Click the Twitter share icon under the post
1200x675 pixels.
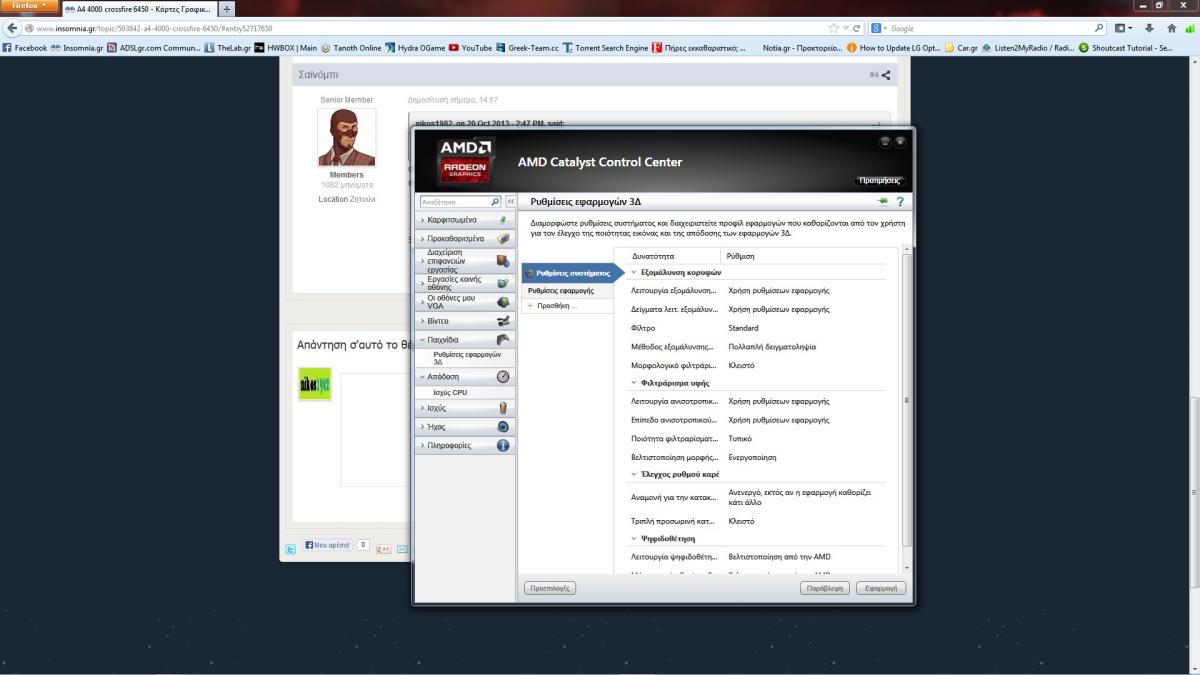[x=291, y=549]
